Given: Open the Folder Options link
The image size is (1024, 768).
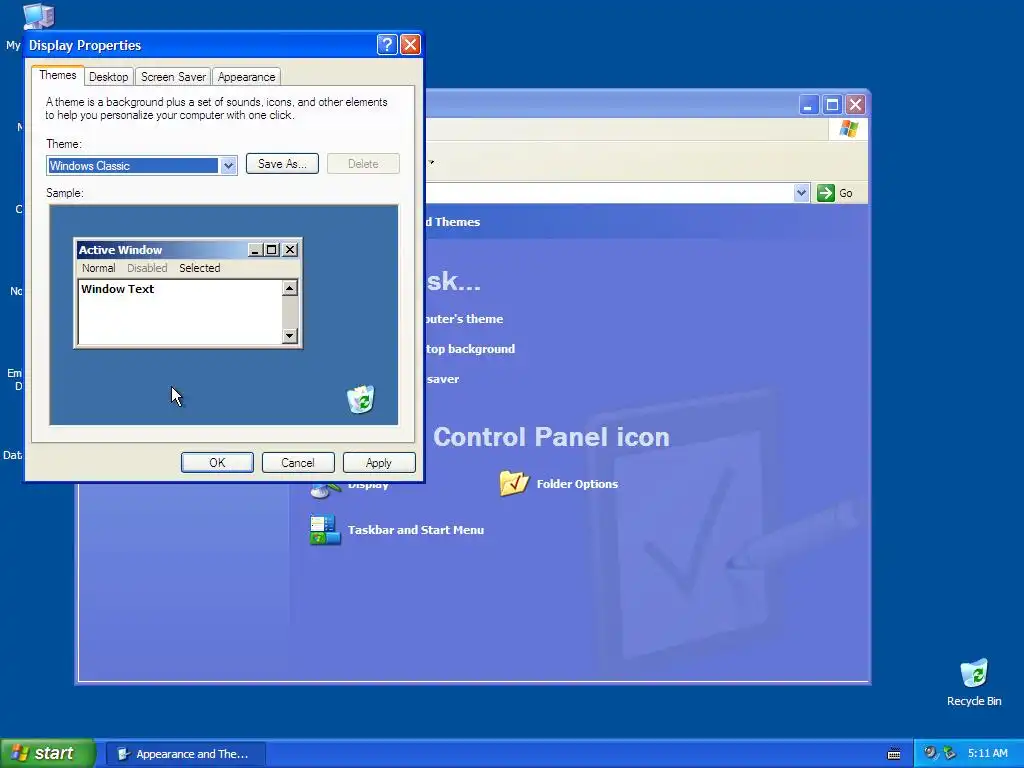Looking at the screenshot, I should coord(577,484).
